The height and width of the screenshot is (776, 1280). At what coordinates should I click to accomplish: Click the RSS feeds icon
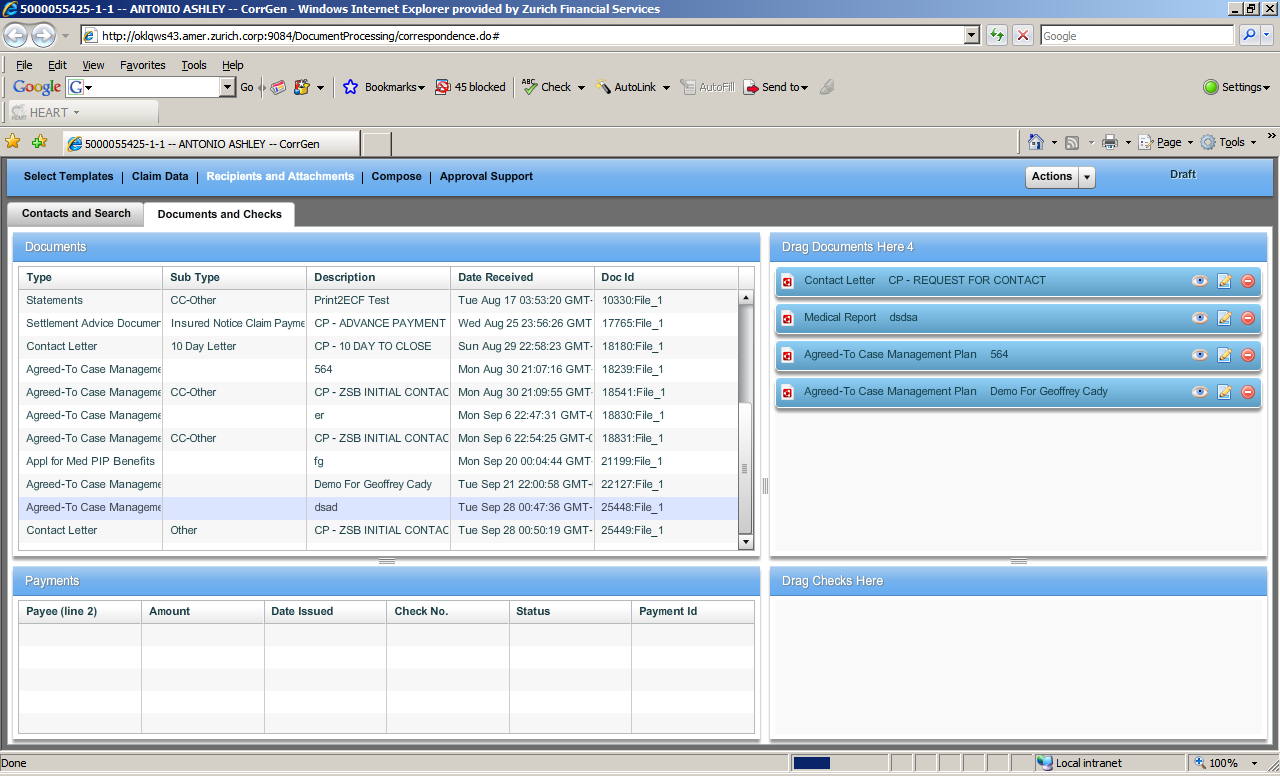1072,142
